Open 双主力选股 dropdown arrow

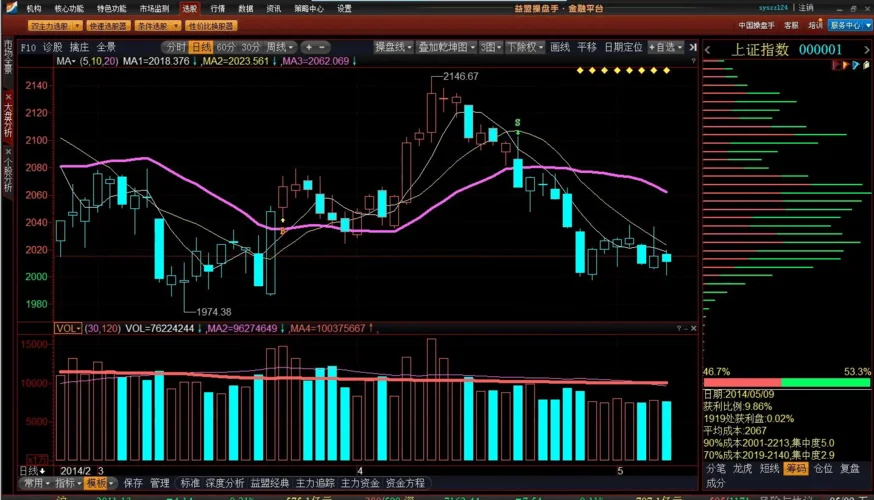coord(76,26)
